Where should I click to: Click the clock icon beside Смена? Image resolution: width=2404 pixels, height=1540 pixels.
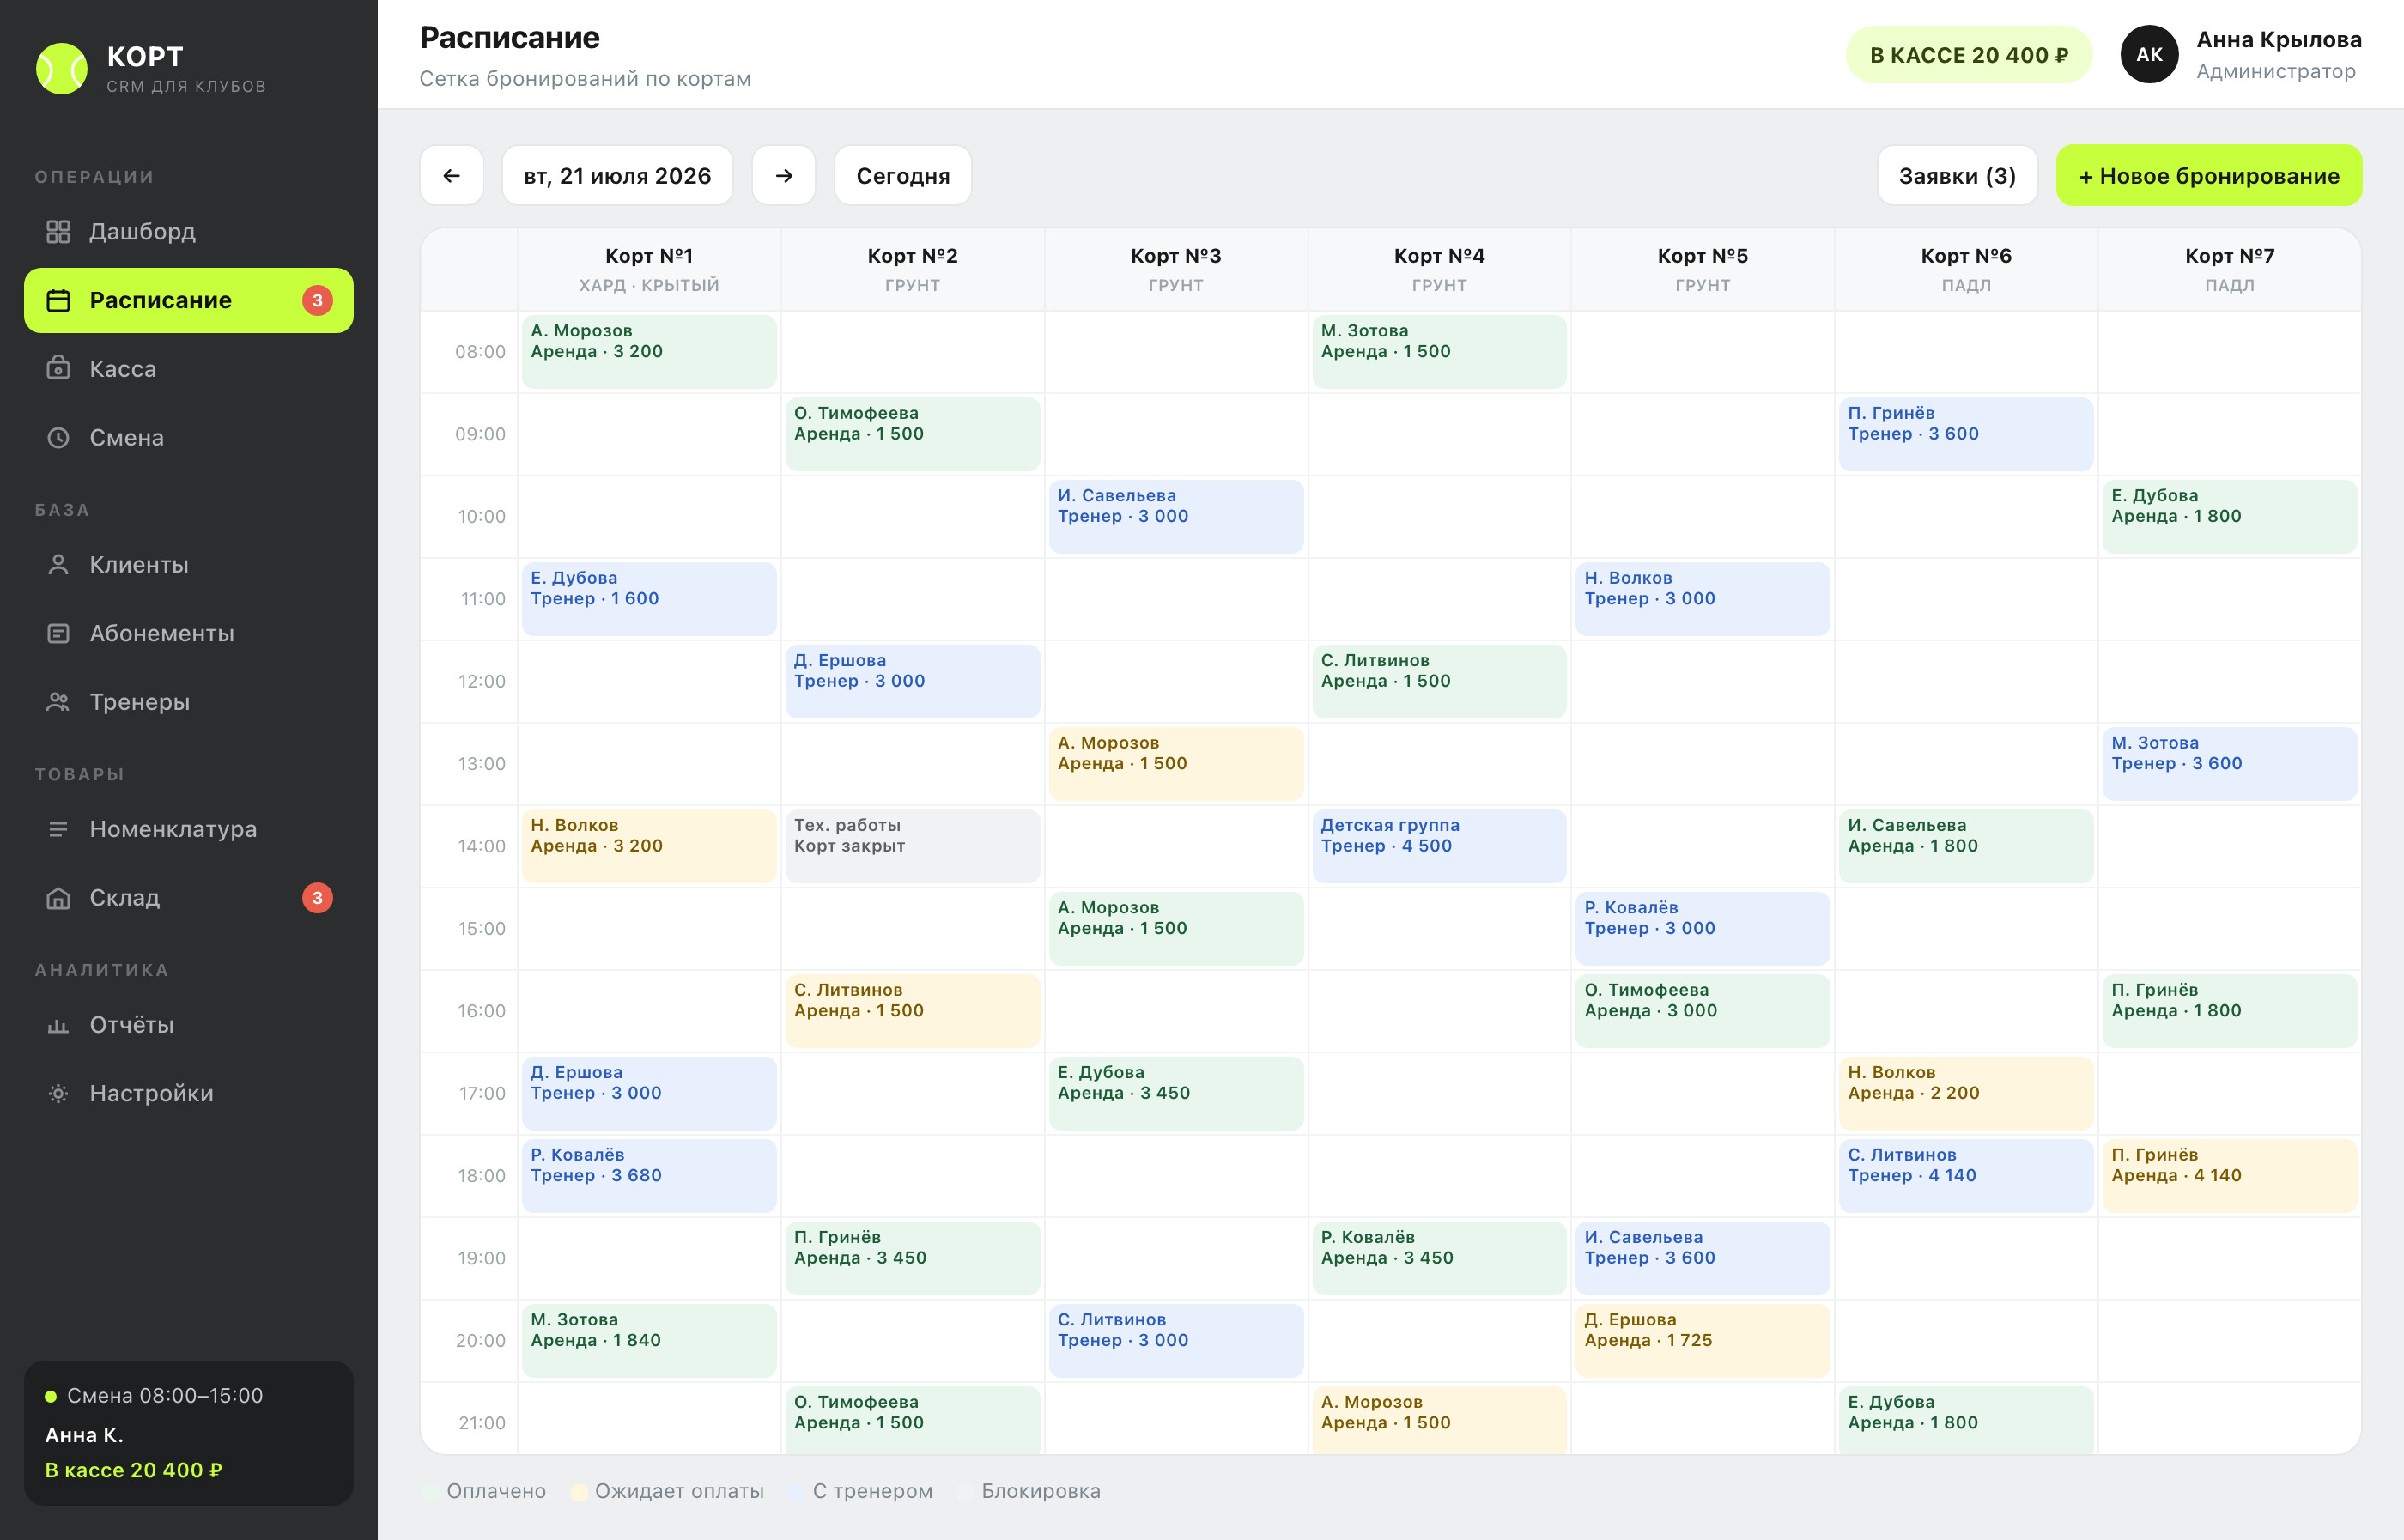tap(58, 438)
